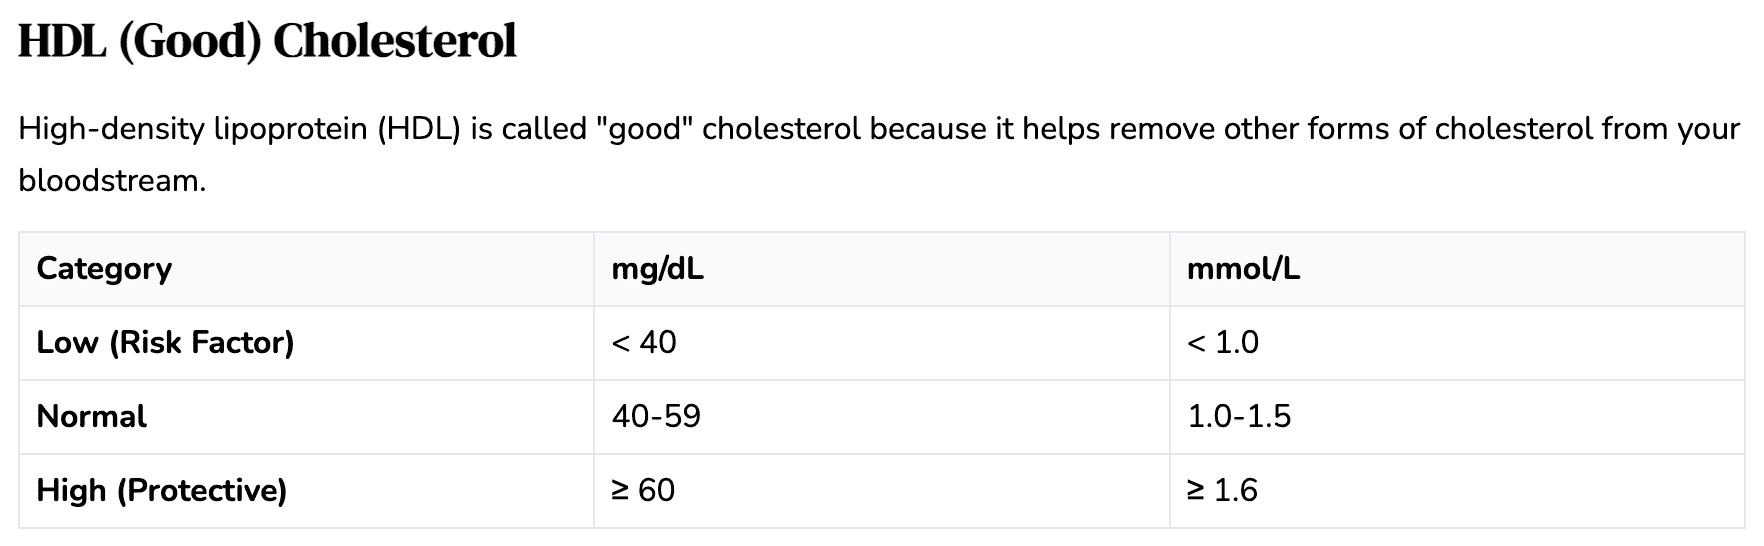Click the < 1.0 mmol/L cell
Screen dimensions: 1764x546
click(1222, 343)
